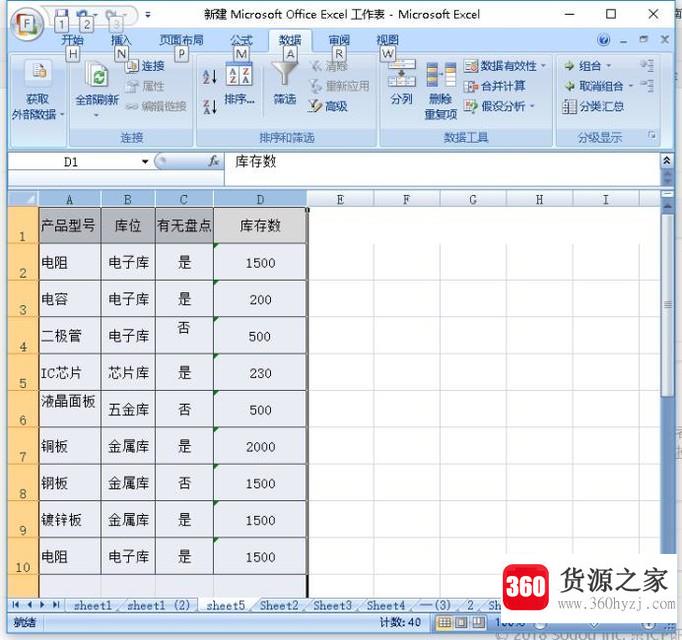Viewport: 682px width, 640px height.
Task: Select cell containing 五金库
Action: 128,409
